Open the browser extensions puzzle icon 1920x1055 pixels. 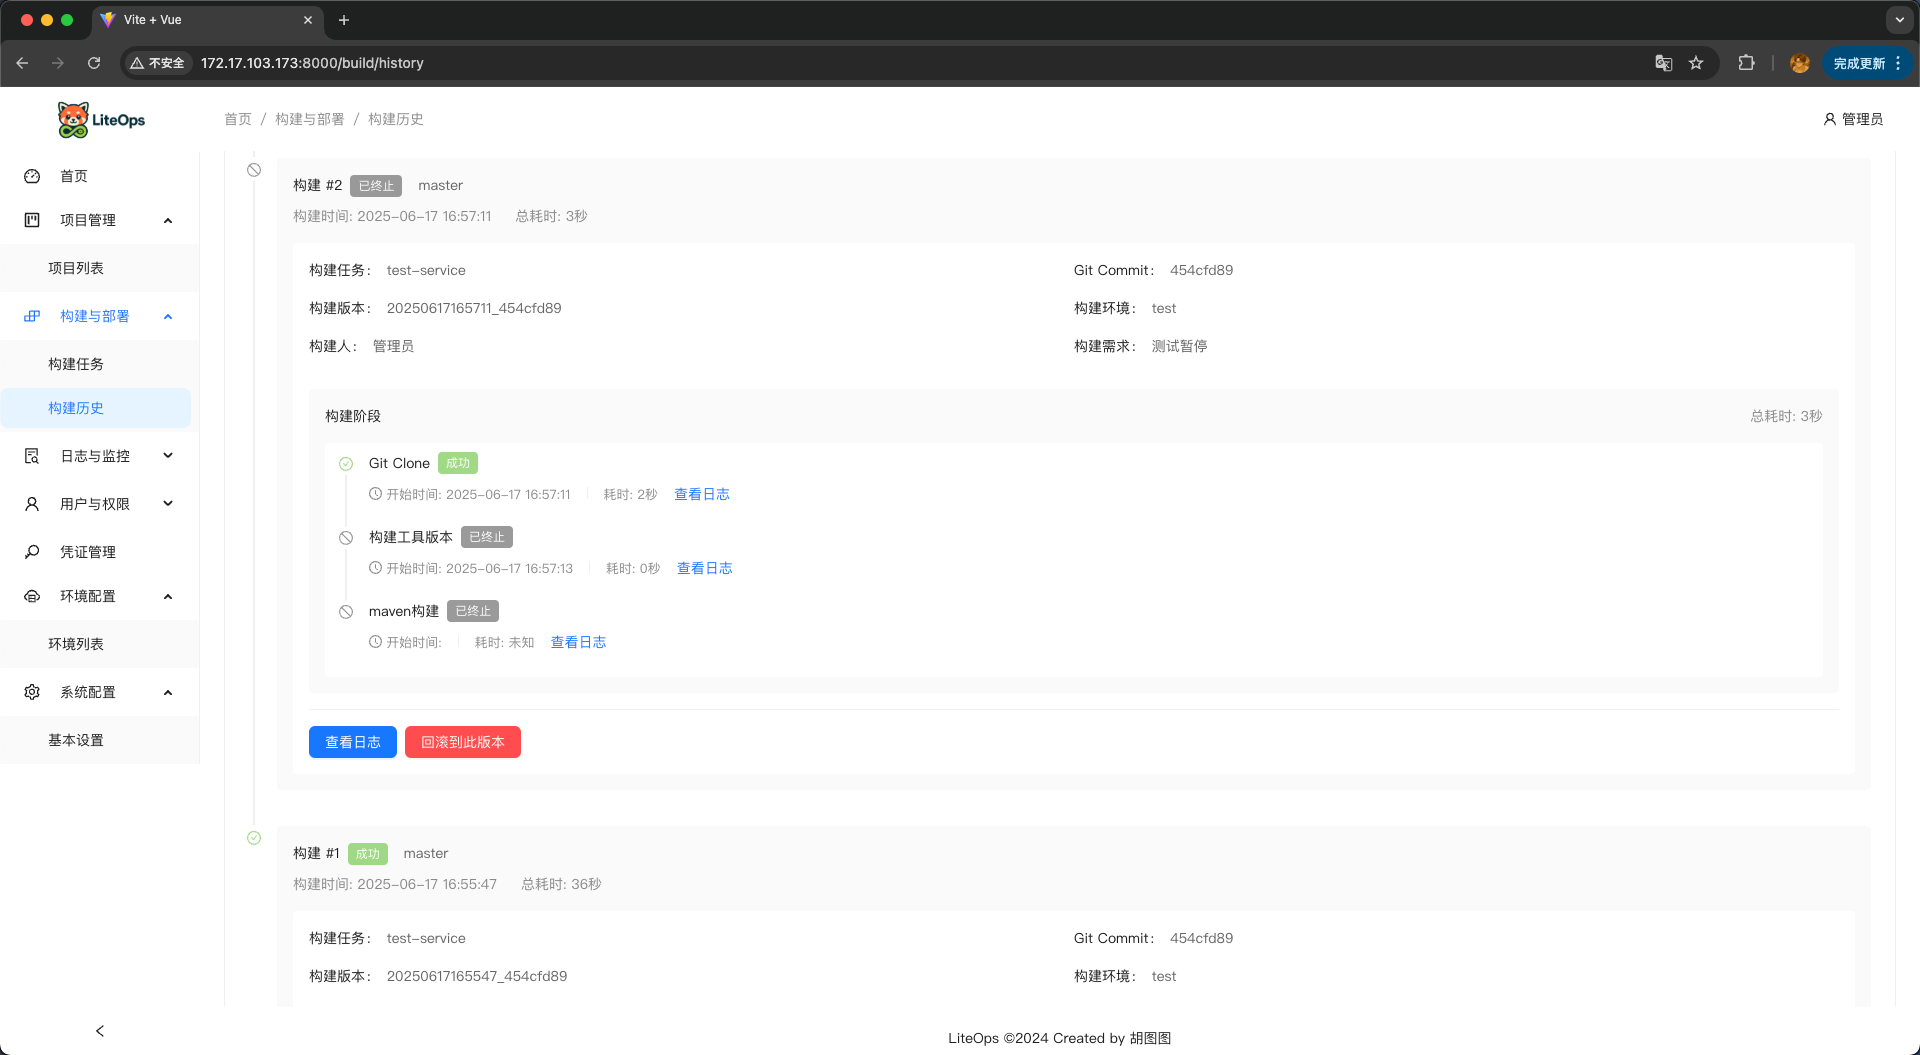[x=1746, y=63]
